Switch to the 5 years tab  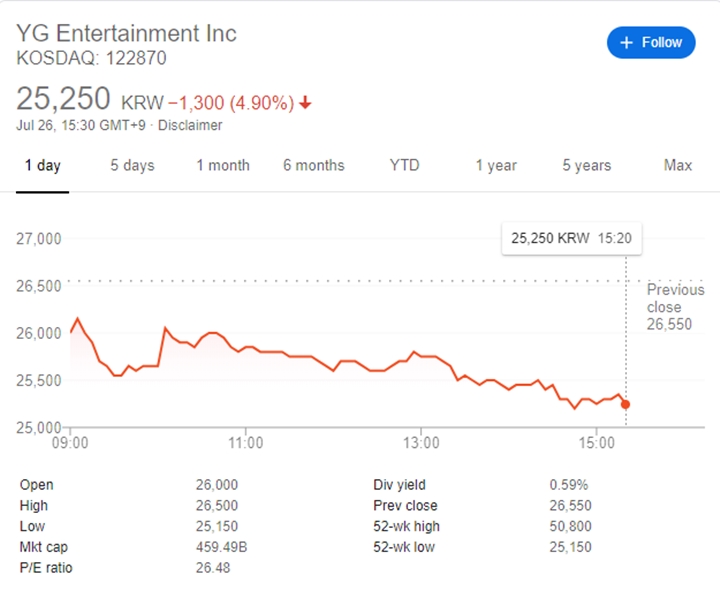coord(587,165)
